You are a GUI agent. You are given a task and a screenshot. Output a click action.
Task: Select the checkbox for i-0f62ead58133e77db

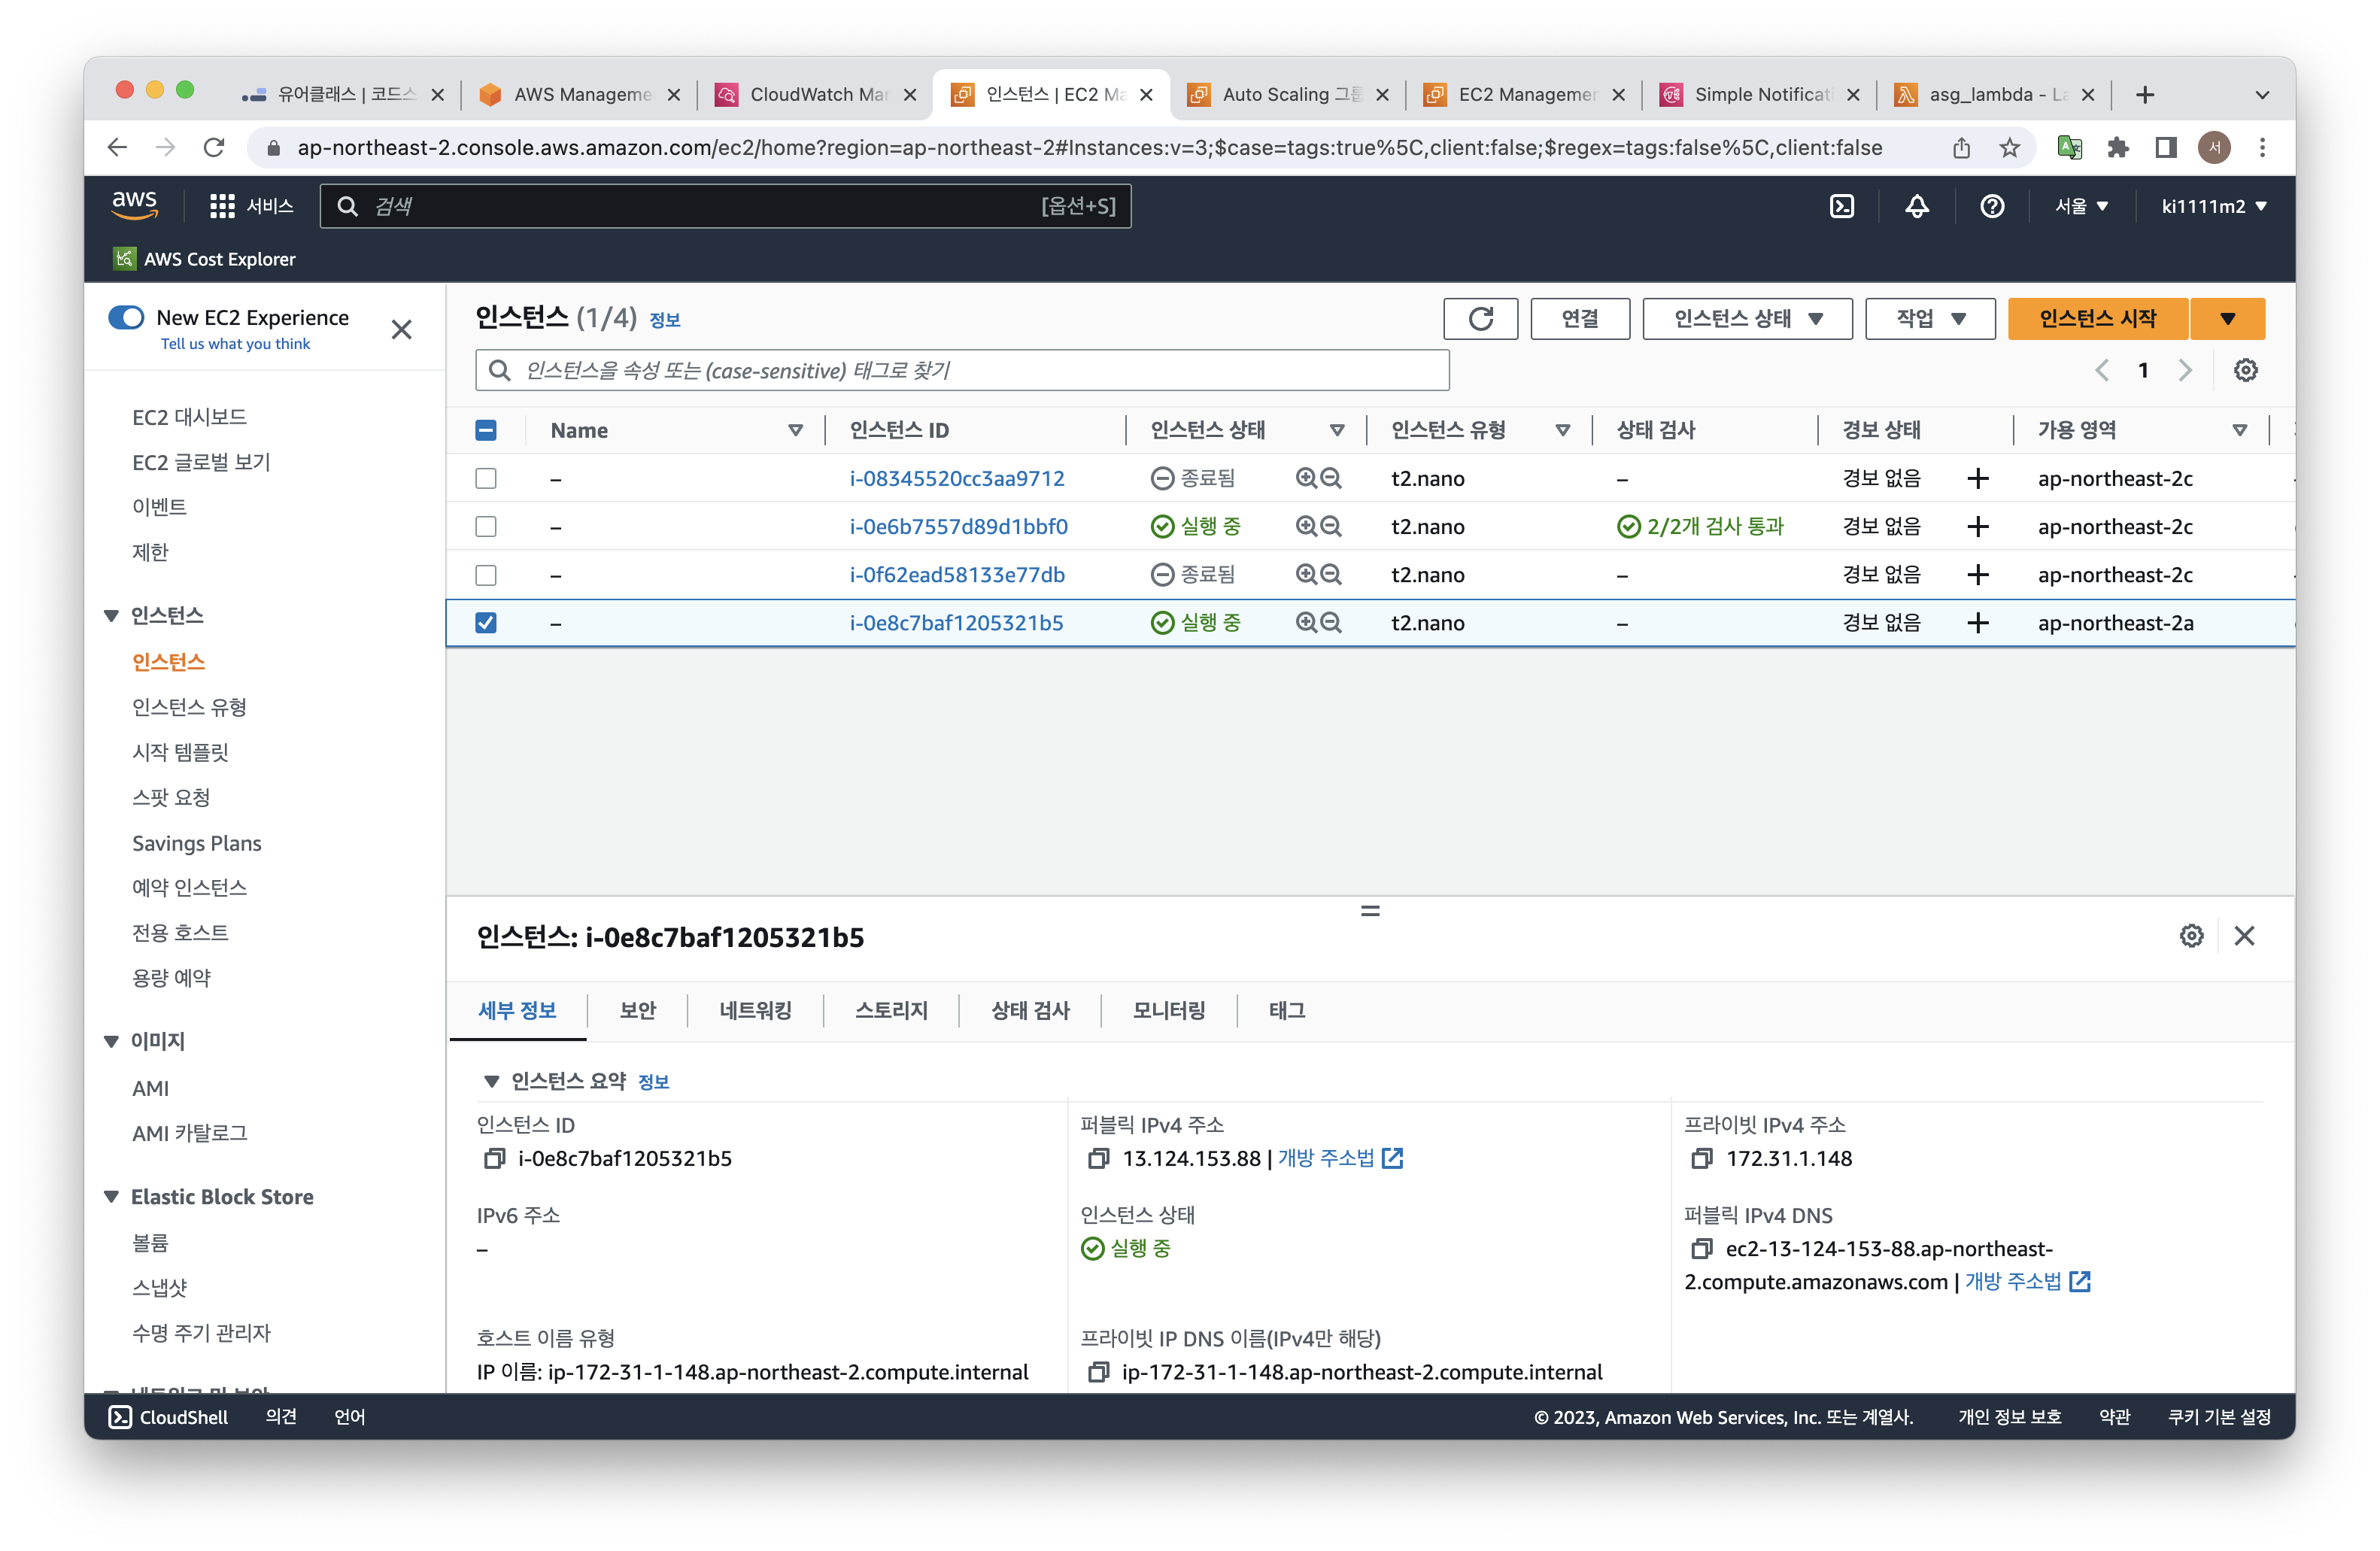(486, 575)
